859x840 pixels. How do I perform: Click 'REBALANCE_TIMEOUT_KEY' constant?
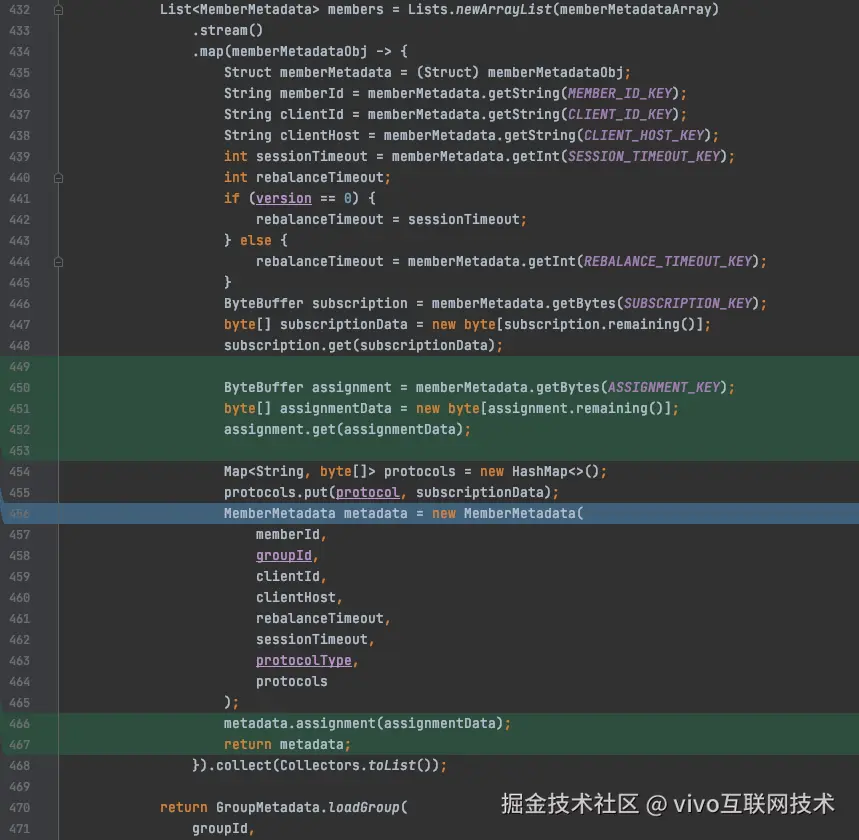tap(668, 261)
